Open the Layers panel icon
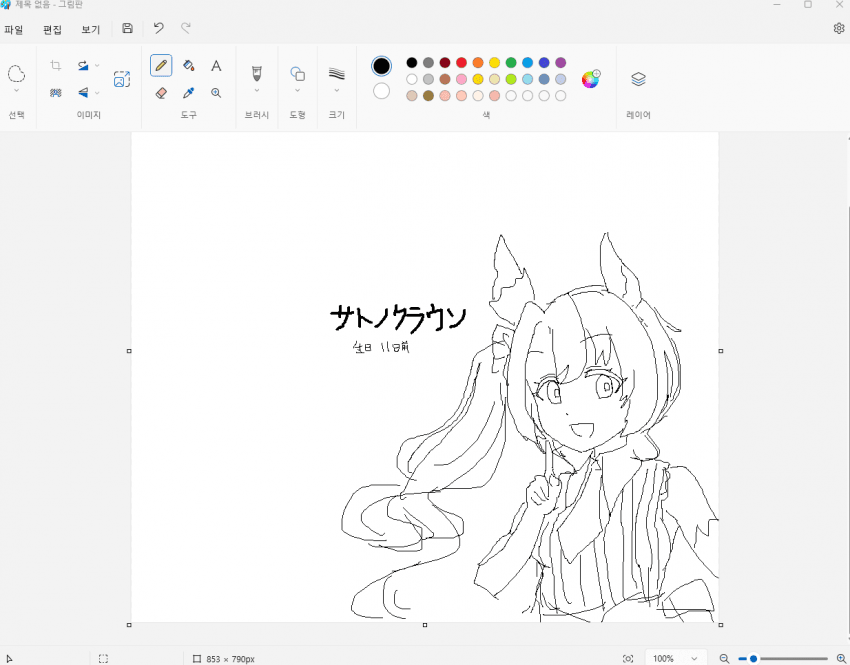Screen dimensions: 850x665 [639, 79]
